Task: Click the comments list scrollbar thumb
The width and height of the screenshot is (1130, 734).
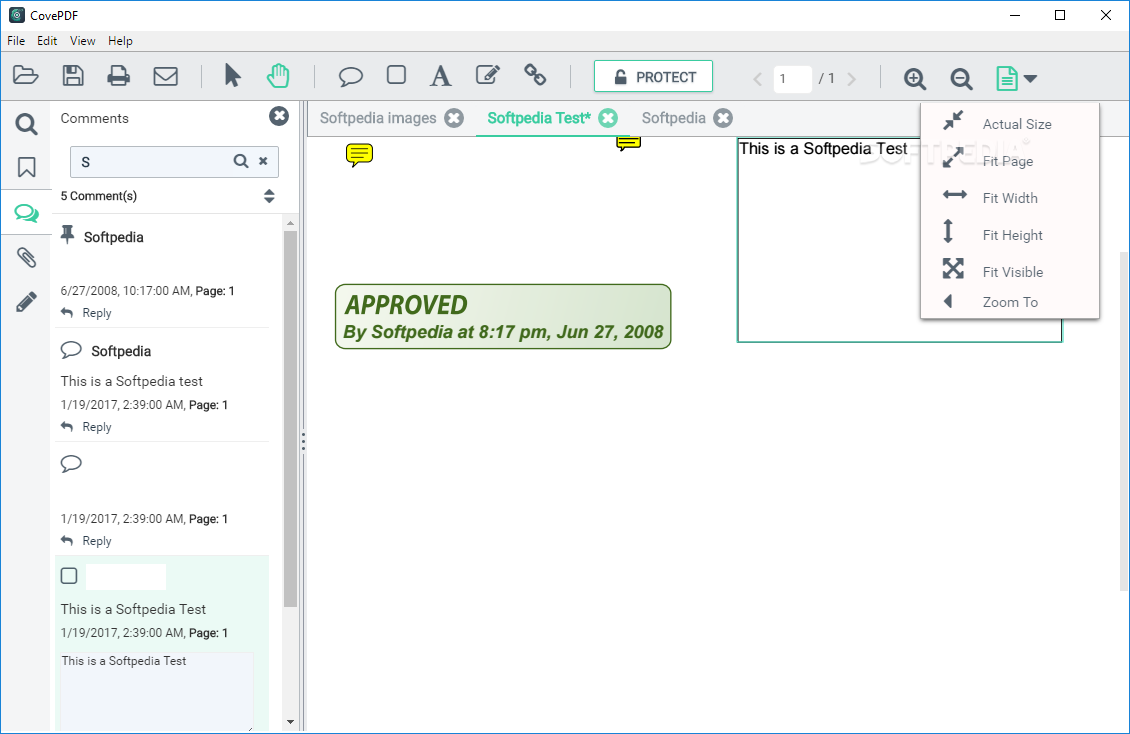Action: (290, 418)
